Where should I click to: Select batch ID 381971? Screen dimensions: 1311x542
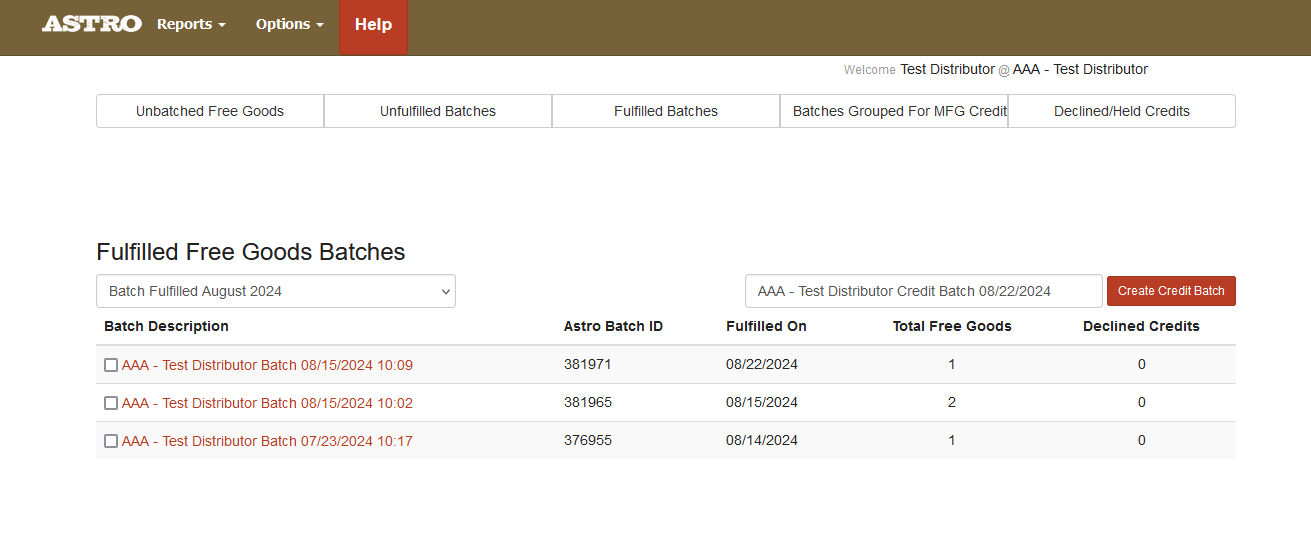point(588,365)
